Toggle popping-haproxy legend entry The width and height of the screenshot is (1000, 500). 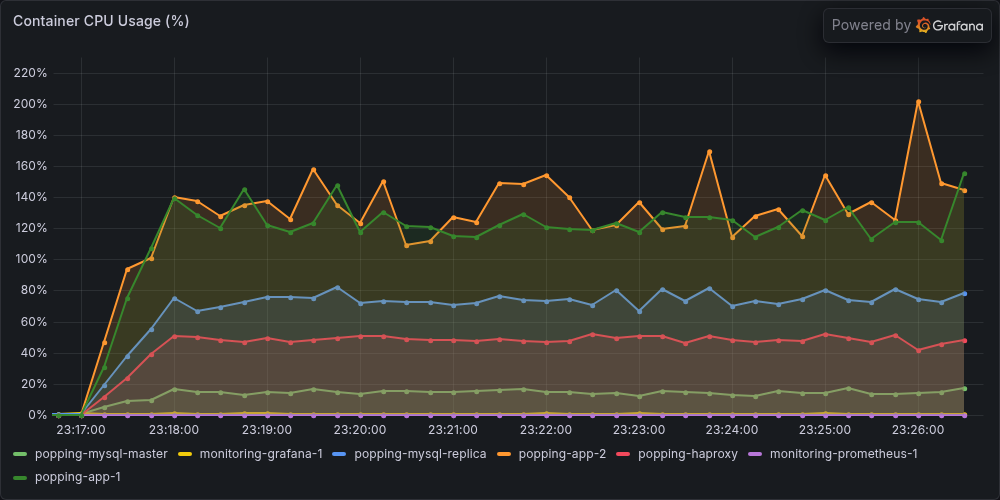coord(688,454)
